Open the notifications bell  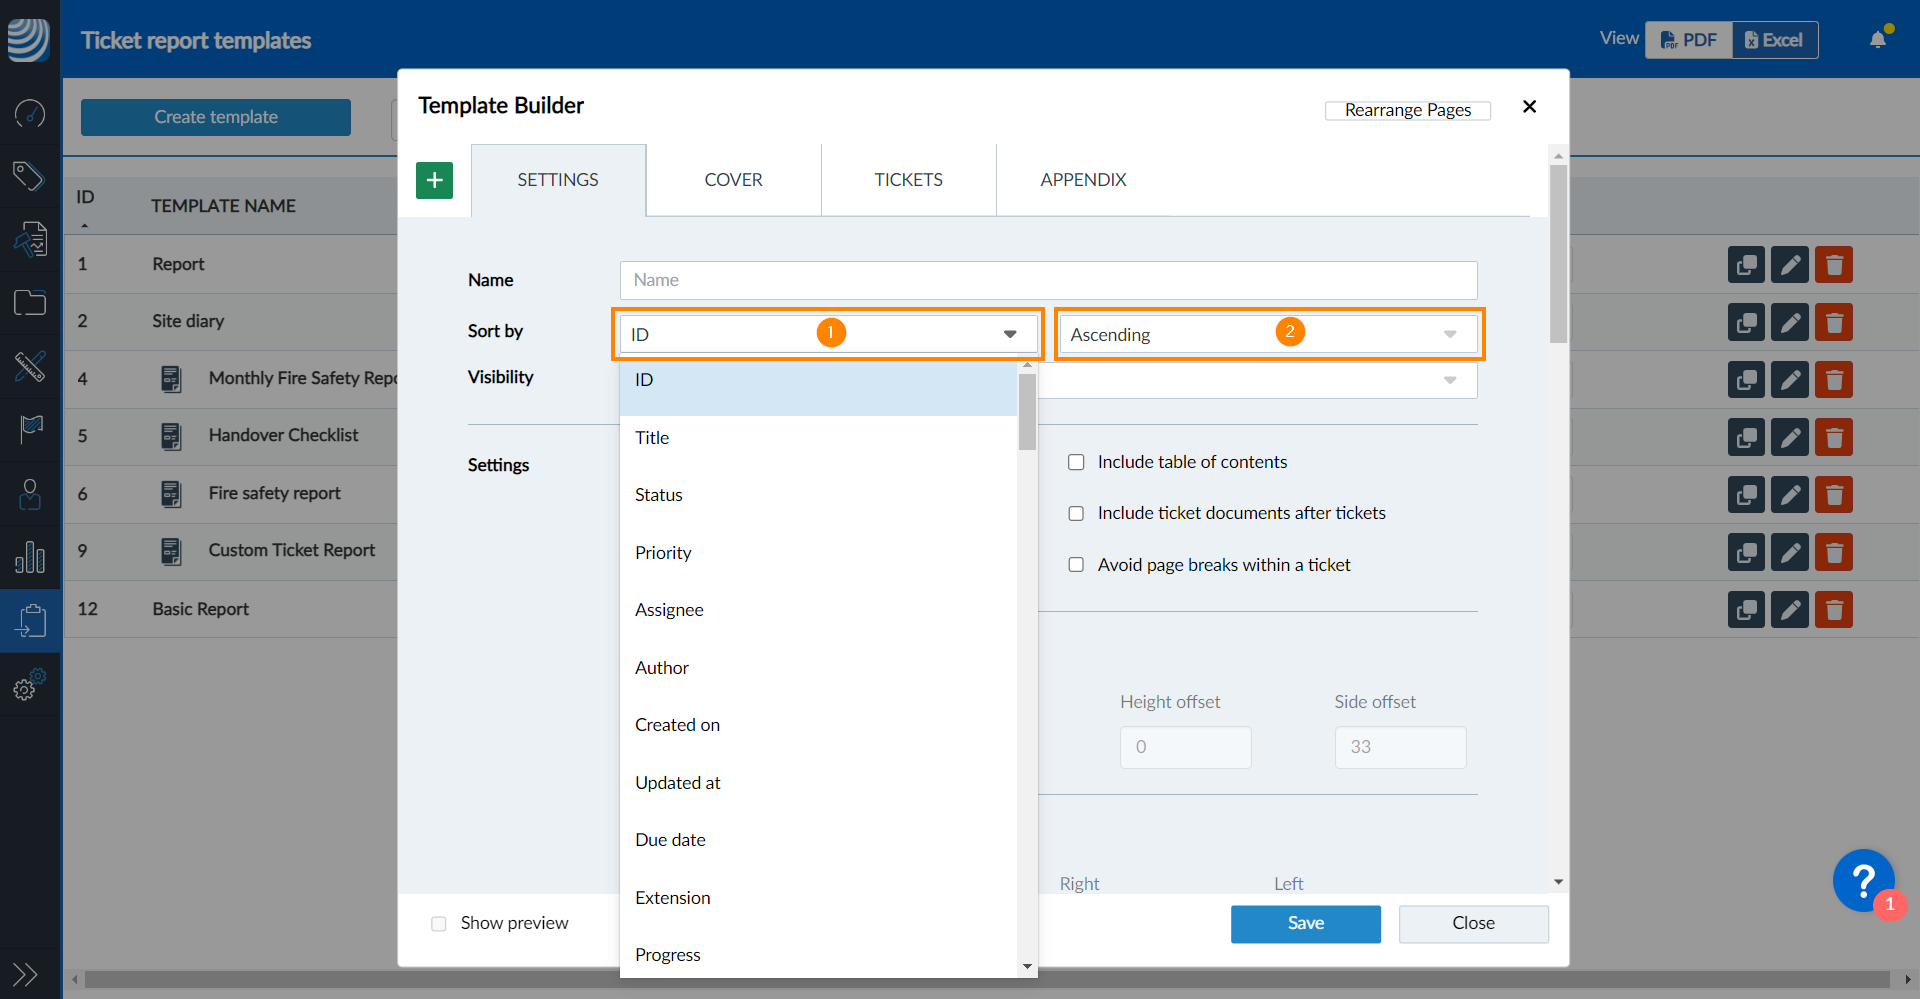pyautogui.click(x=1878, y=37)
